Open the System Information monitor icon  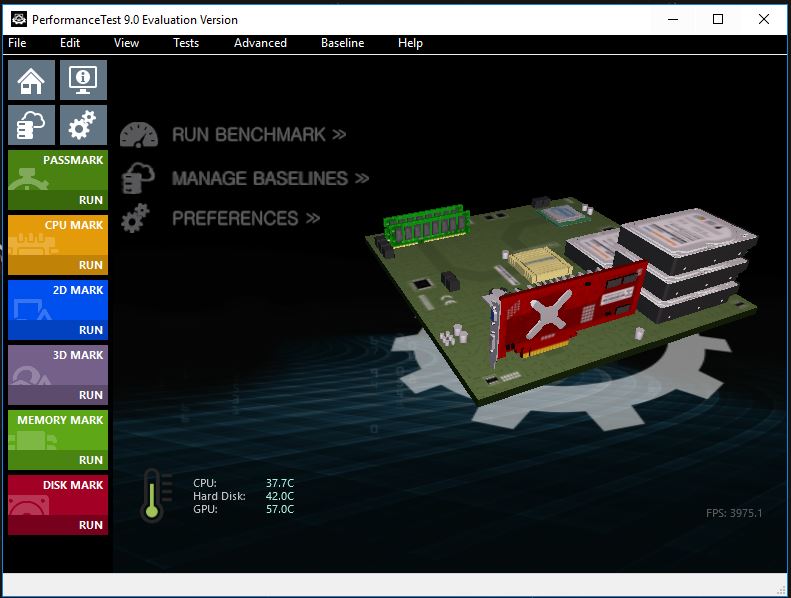[83, 80]
